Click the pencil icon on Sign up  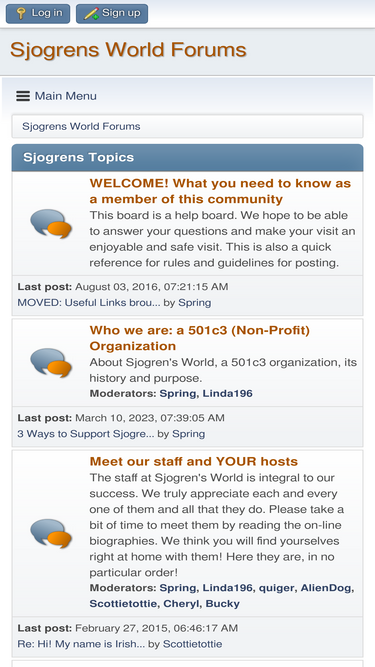[91, 13]
